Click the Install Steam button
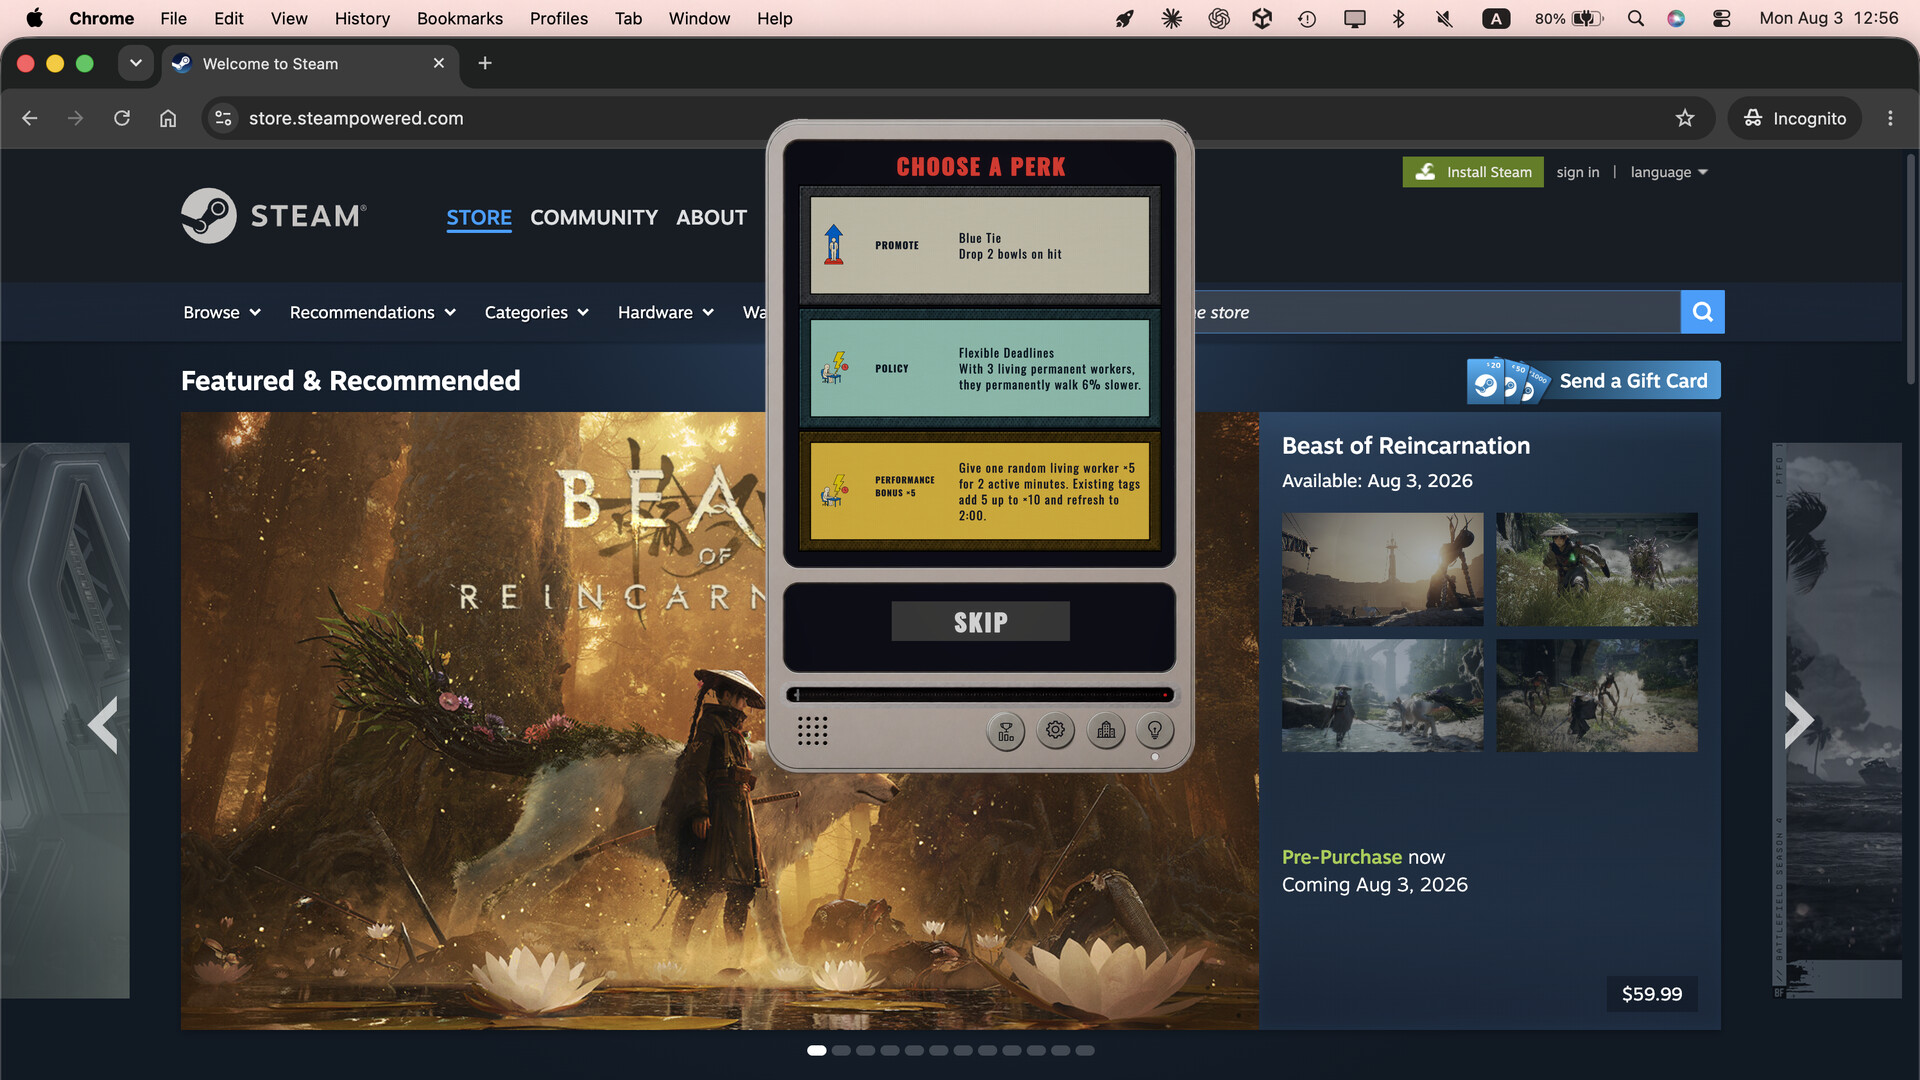This screenshot has width=1920, height=1080. point(1473,172)
